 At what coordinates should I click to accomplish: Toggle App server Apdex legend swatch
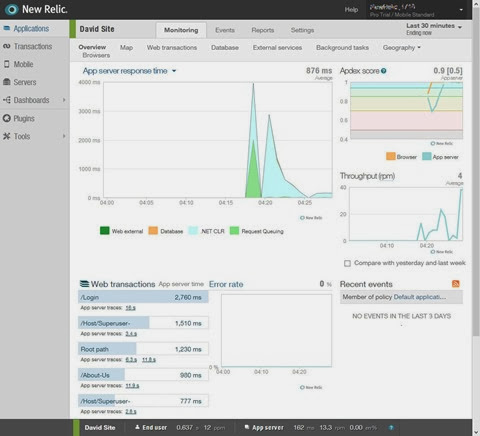pyautogui.click(x=427, y=156)
